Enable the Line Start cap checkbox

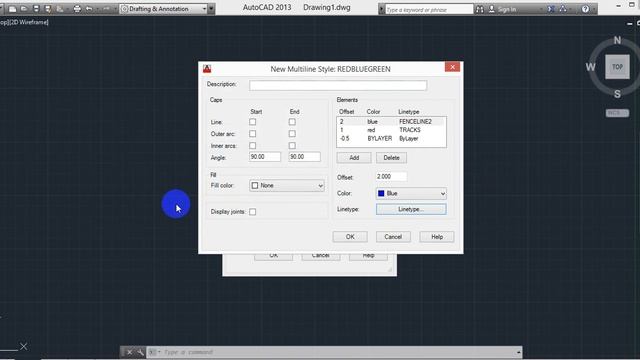tap(253, 122)
